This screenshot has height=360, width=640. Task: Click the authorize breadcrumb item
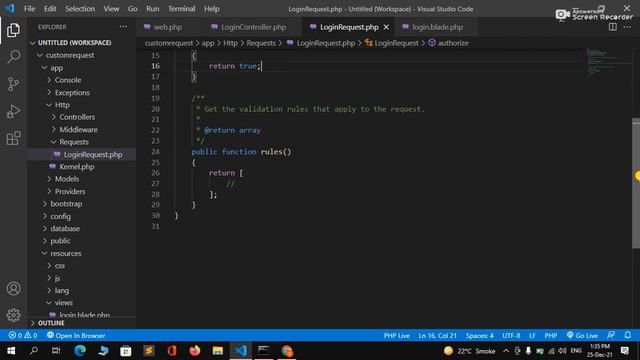pyautogui.click(x=448, y=43)
